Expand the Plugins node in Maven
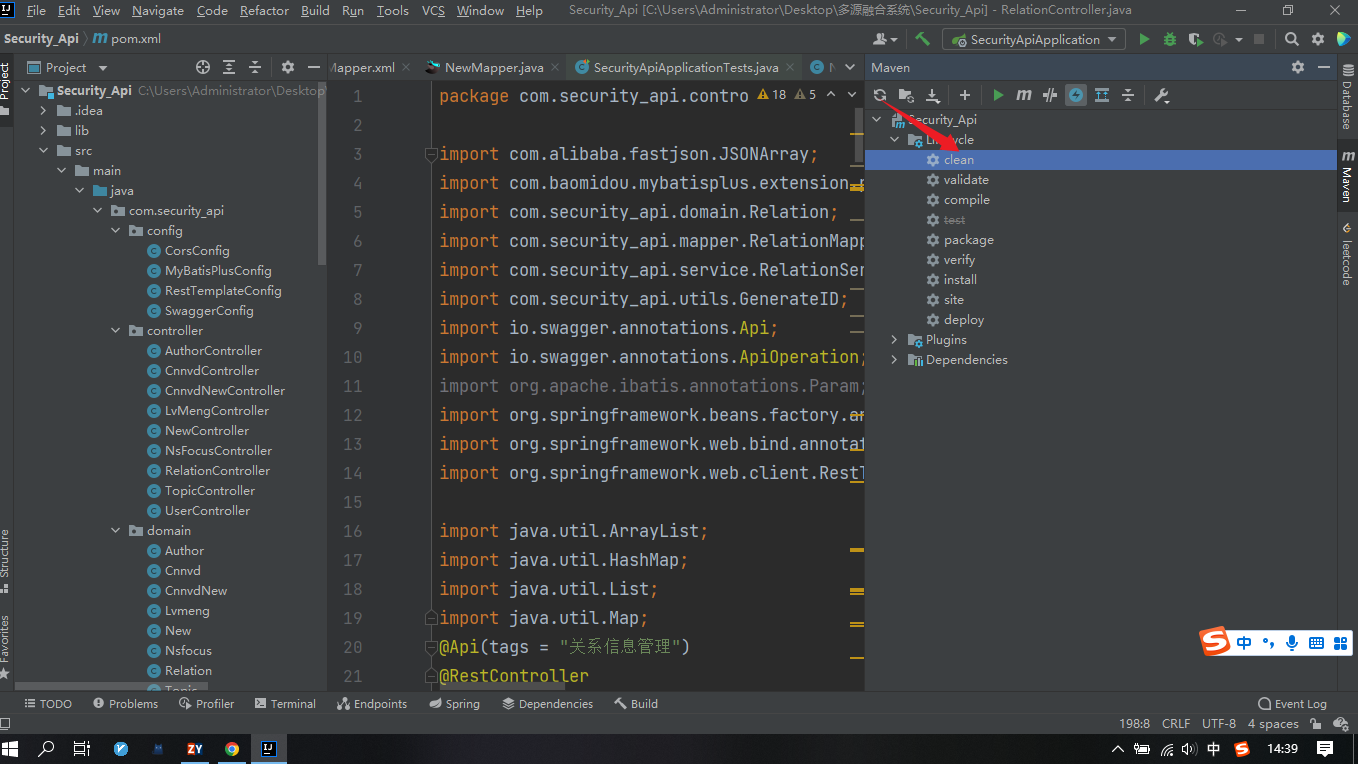Image resolution: width=1358 pixels, height=764 pixels. [895, 340]
